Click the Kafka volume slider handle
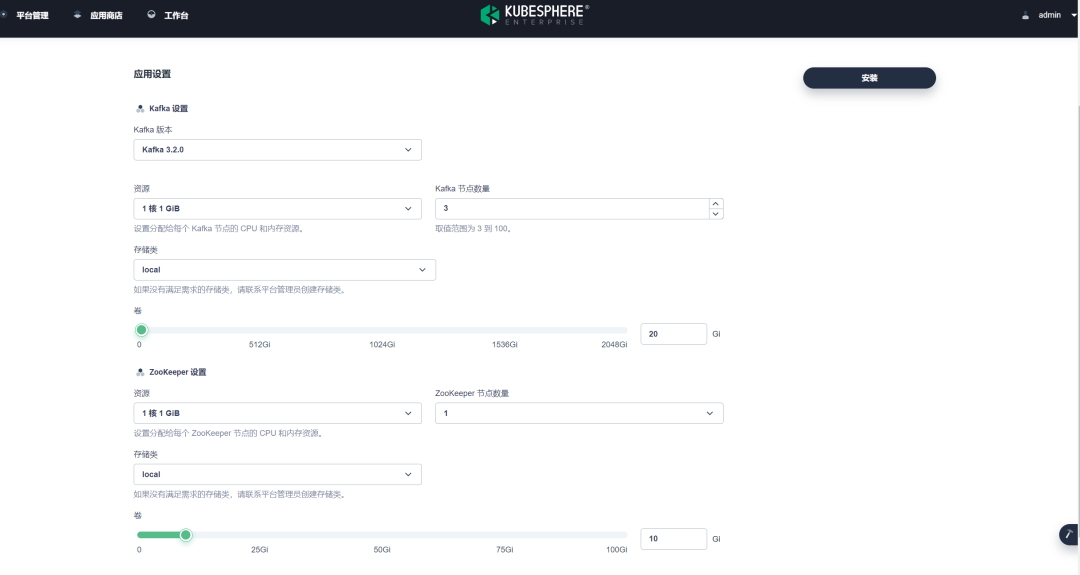Image resolution: width=1080 pixels, height=575 pixels. pyautogui.click(x=141, y=331)
